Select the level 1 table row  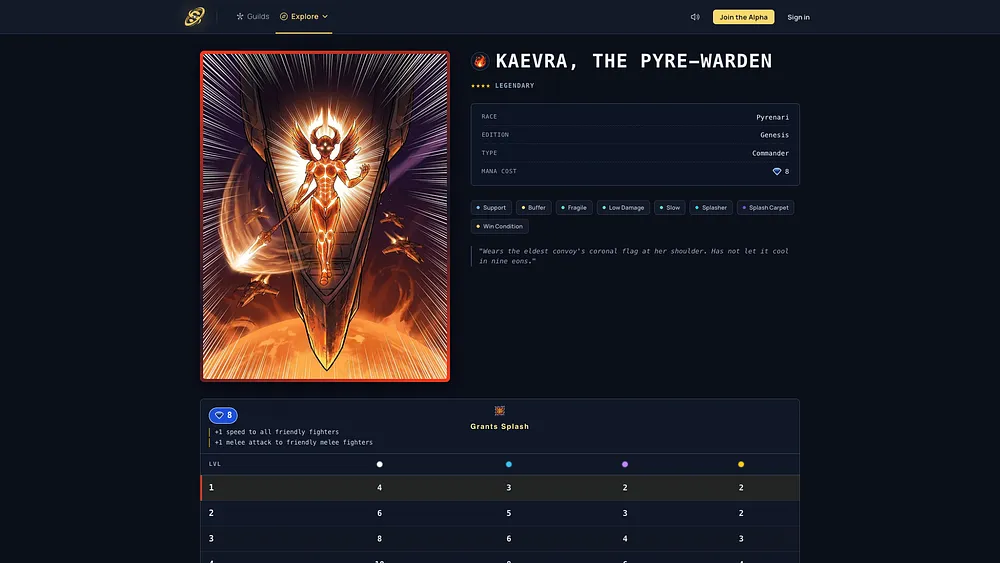click(500, 488)
